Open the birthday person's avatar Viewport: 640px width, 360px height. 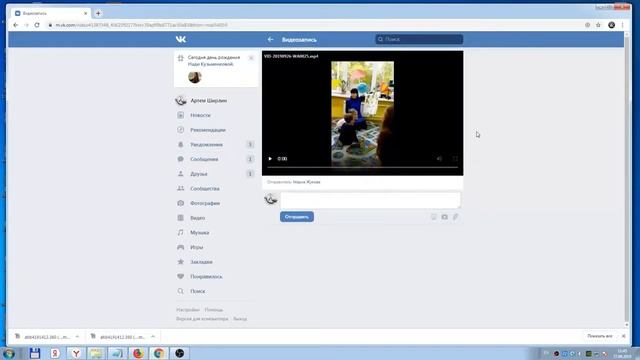pos(195,77)
